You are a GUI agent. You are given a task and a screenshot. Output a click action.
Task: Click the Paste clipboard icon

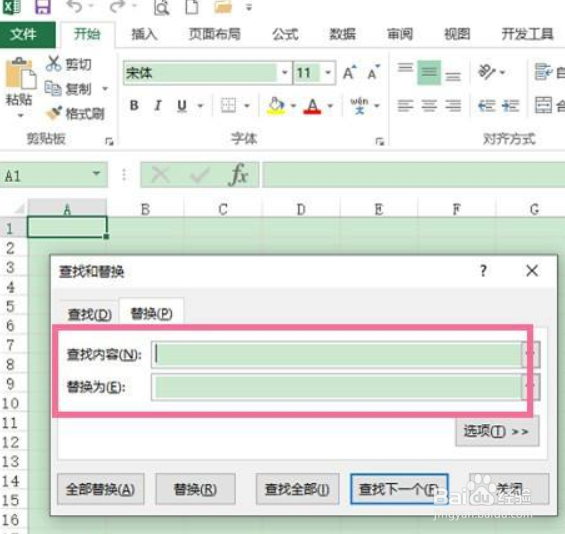[20, 74]
